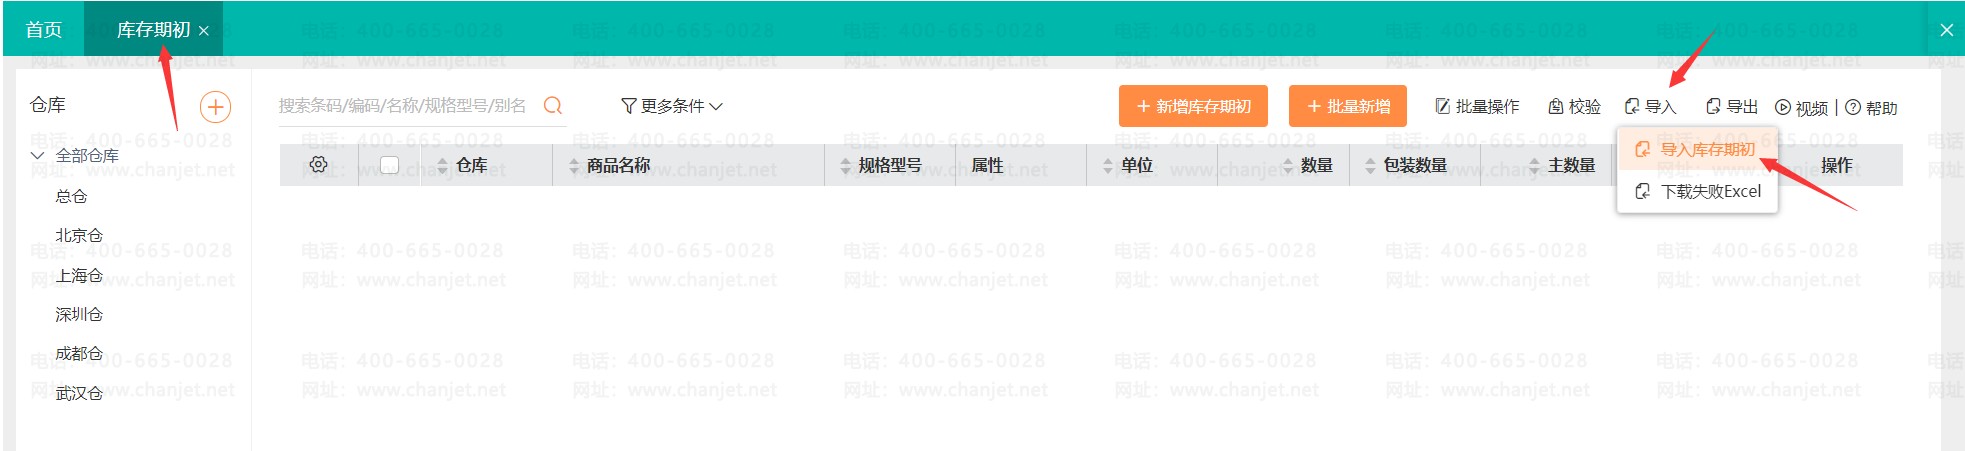Click the funnel filter icon of 更多条件

click(628, 105)
